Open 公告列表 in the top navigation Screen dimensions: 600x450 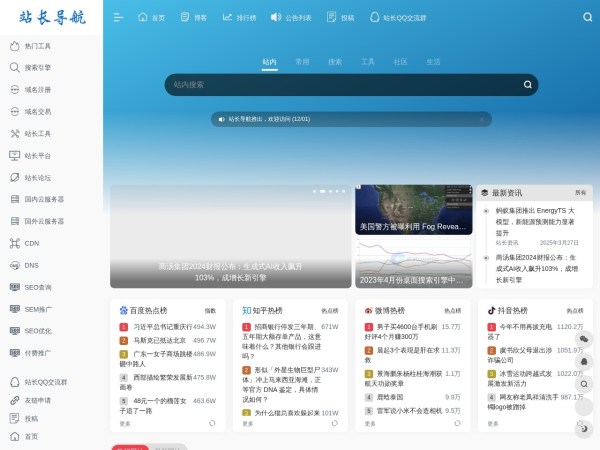[x=291, y=18]
